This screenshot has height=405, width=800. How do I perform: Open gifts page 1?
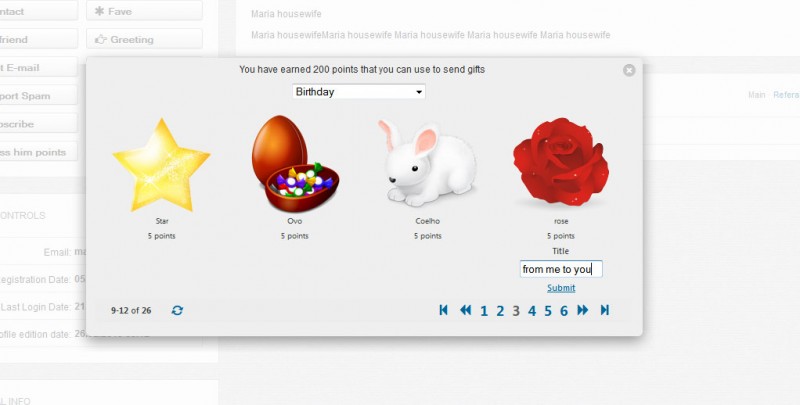(484, 311)
